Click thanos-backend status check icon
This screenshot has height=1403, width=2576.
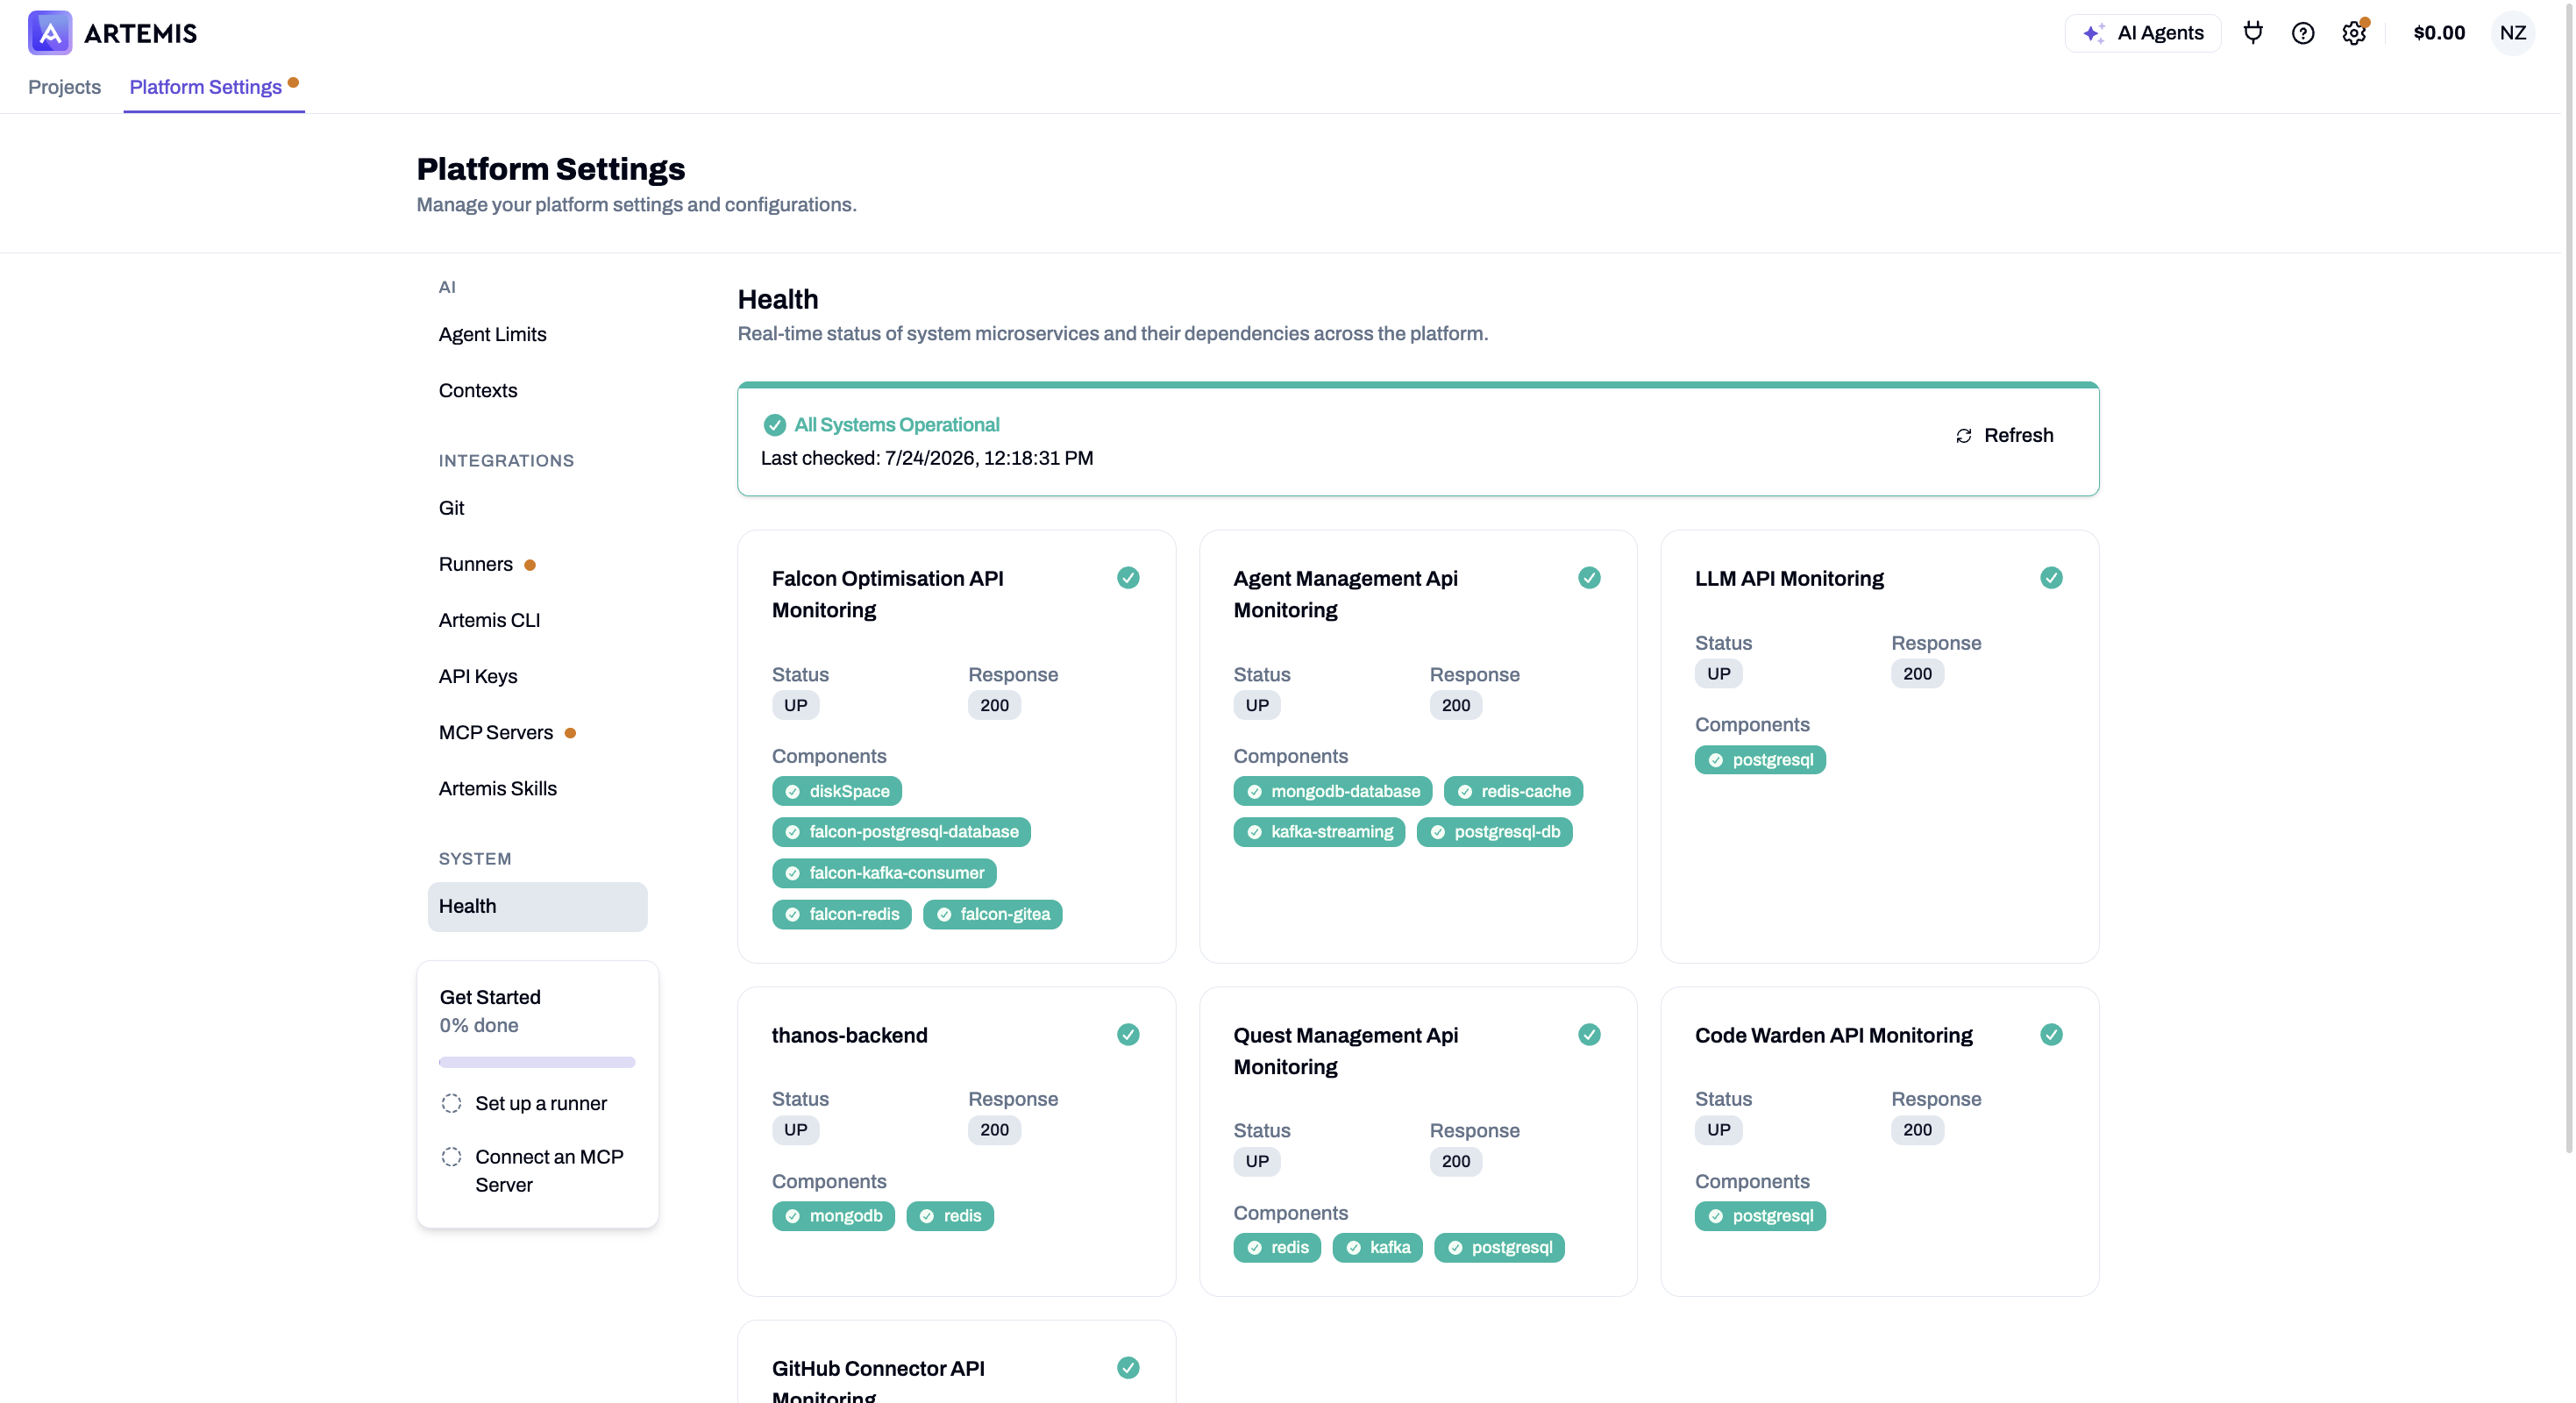tap(1128, 1034)
